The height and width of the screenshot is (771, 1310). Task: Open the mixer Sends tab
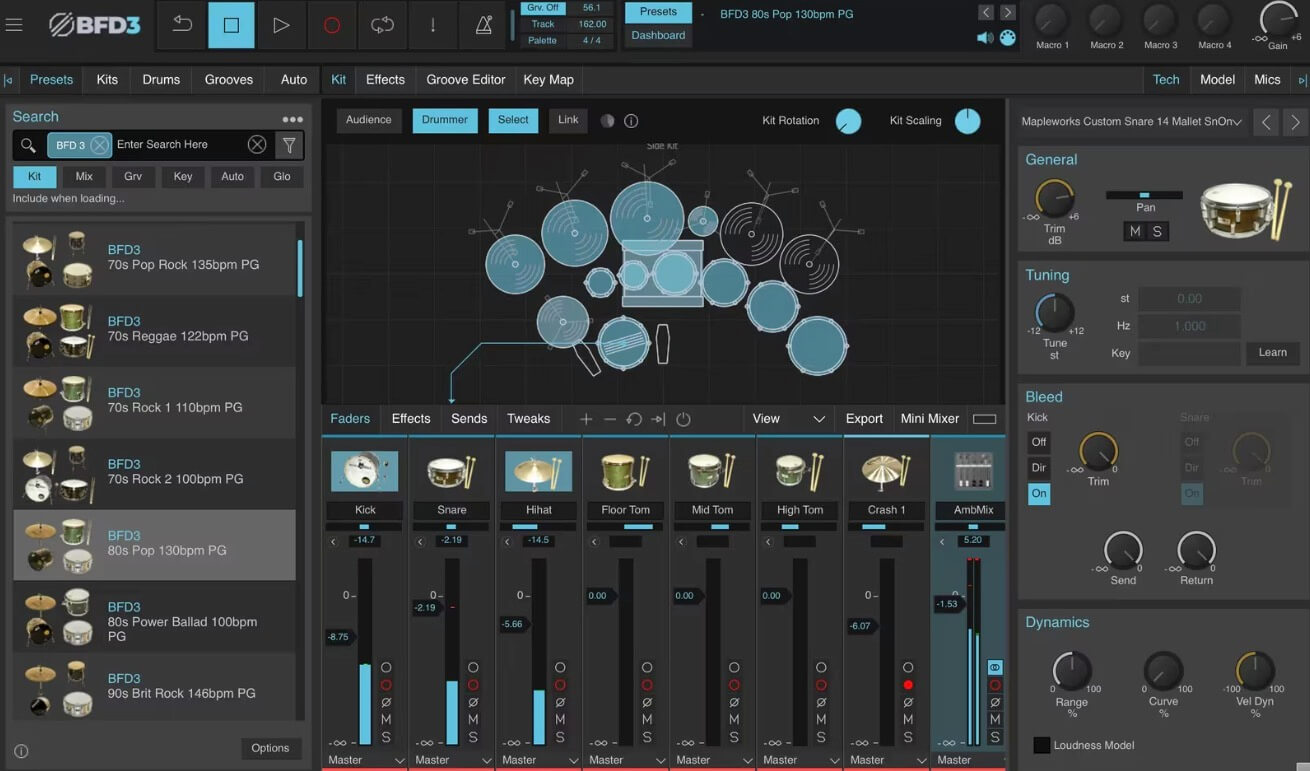point(469,419)
